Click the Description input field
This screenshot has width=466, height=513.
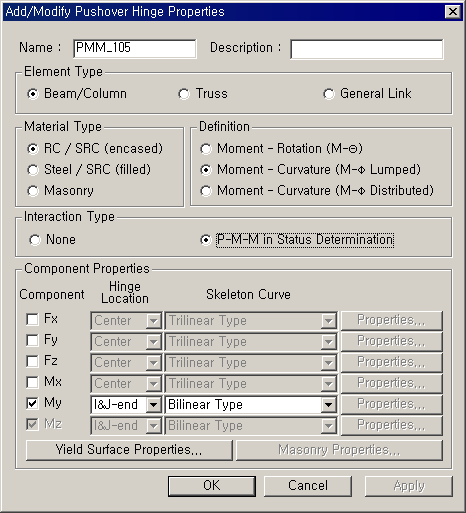tap(367, 49)
